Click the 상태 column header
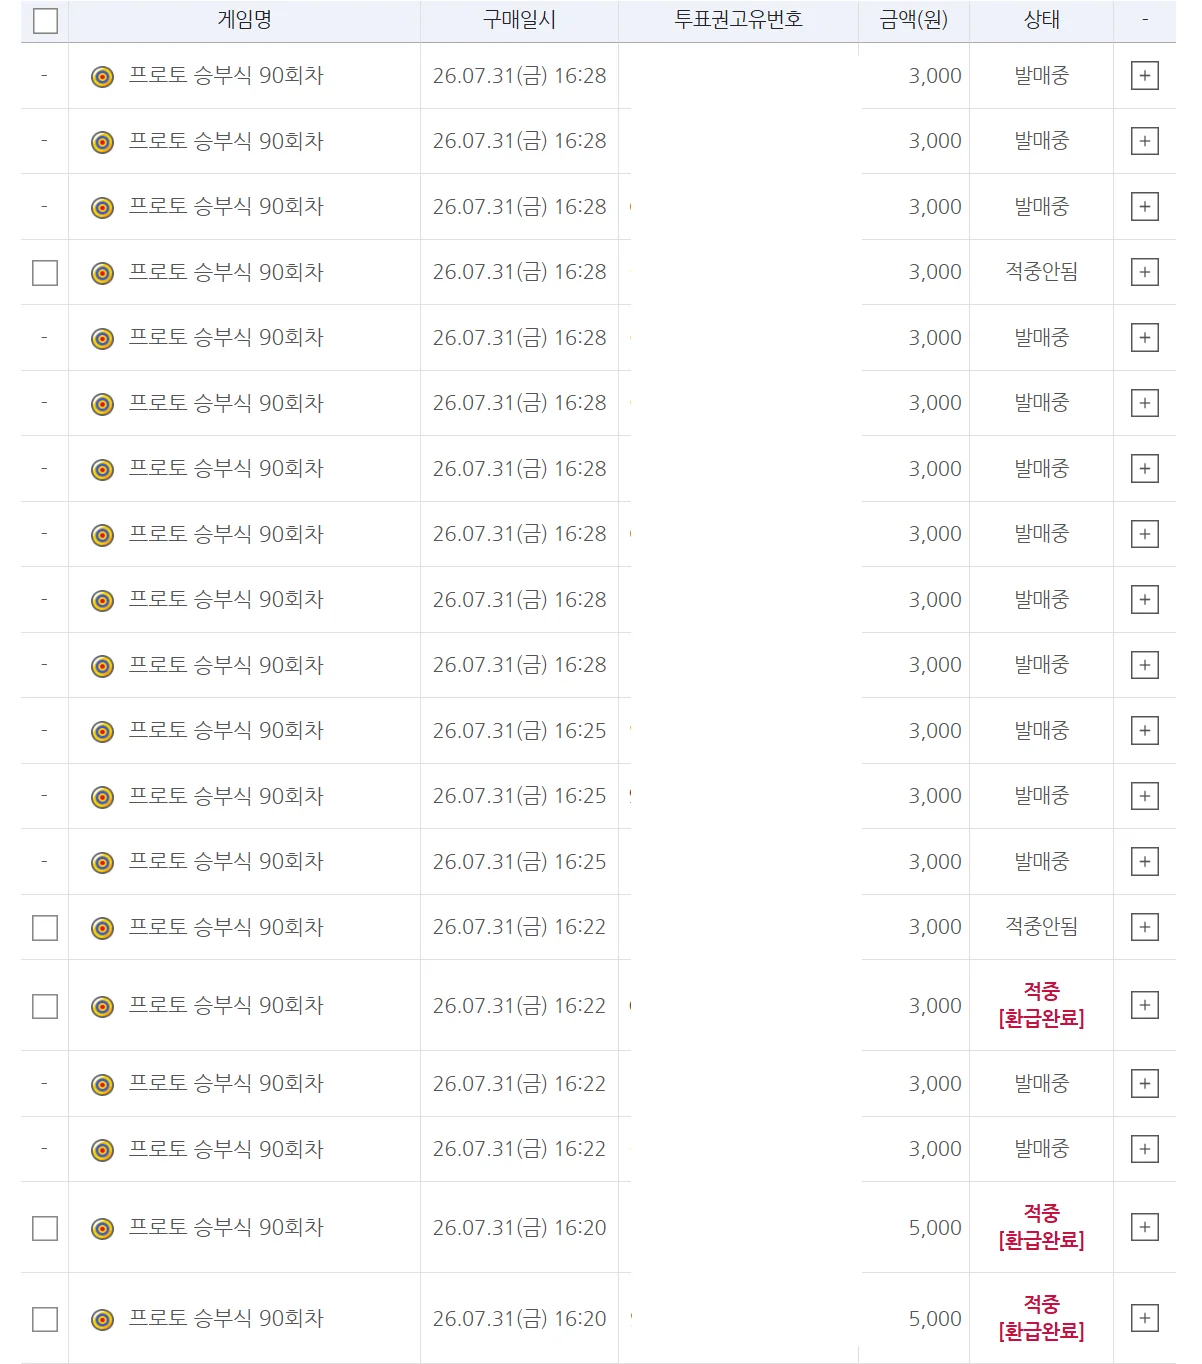The height and width of the screenshot is (1364, 1202). 1041,20
